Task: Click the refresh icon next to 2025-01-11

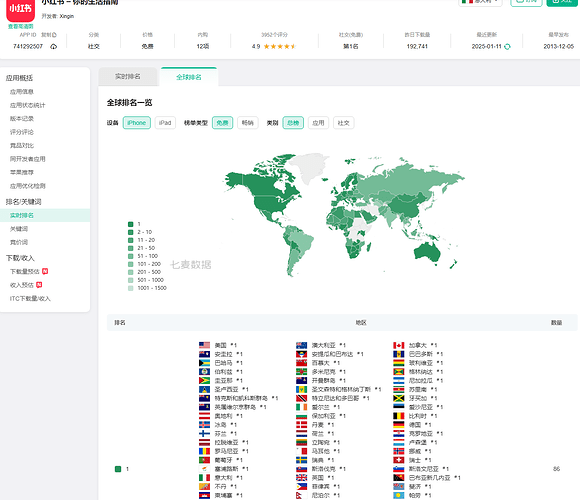Action: [x=508, y=47]
